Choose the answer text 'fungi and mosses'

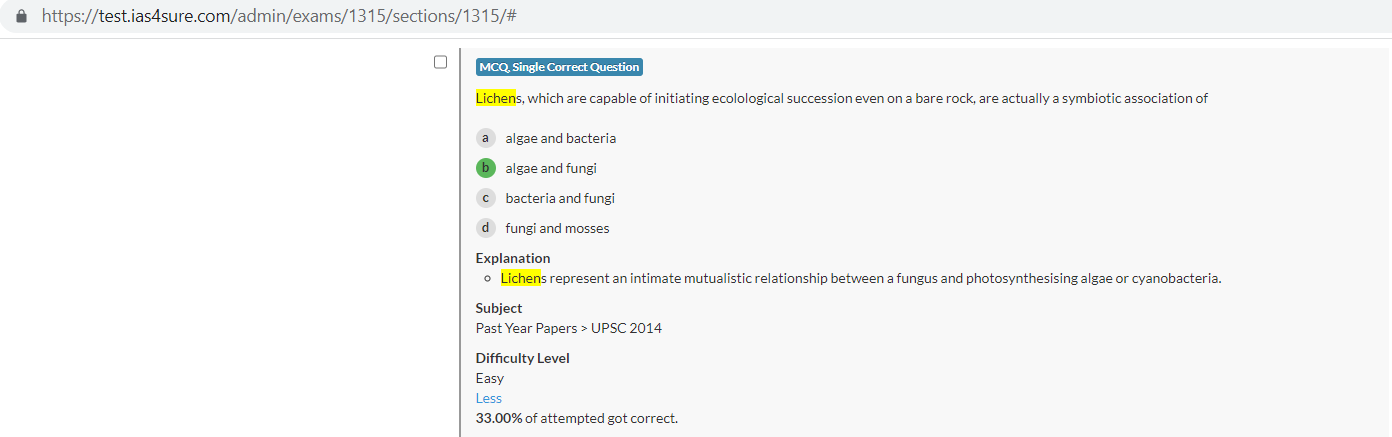tap(557, 228)
